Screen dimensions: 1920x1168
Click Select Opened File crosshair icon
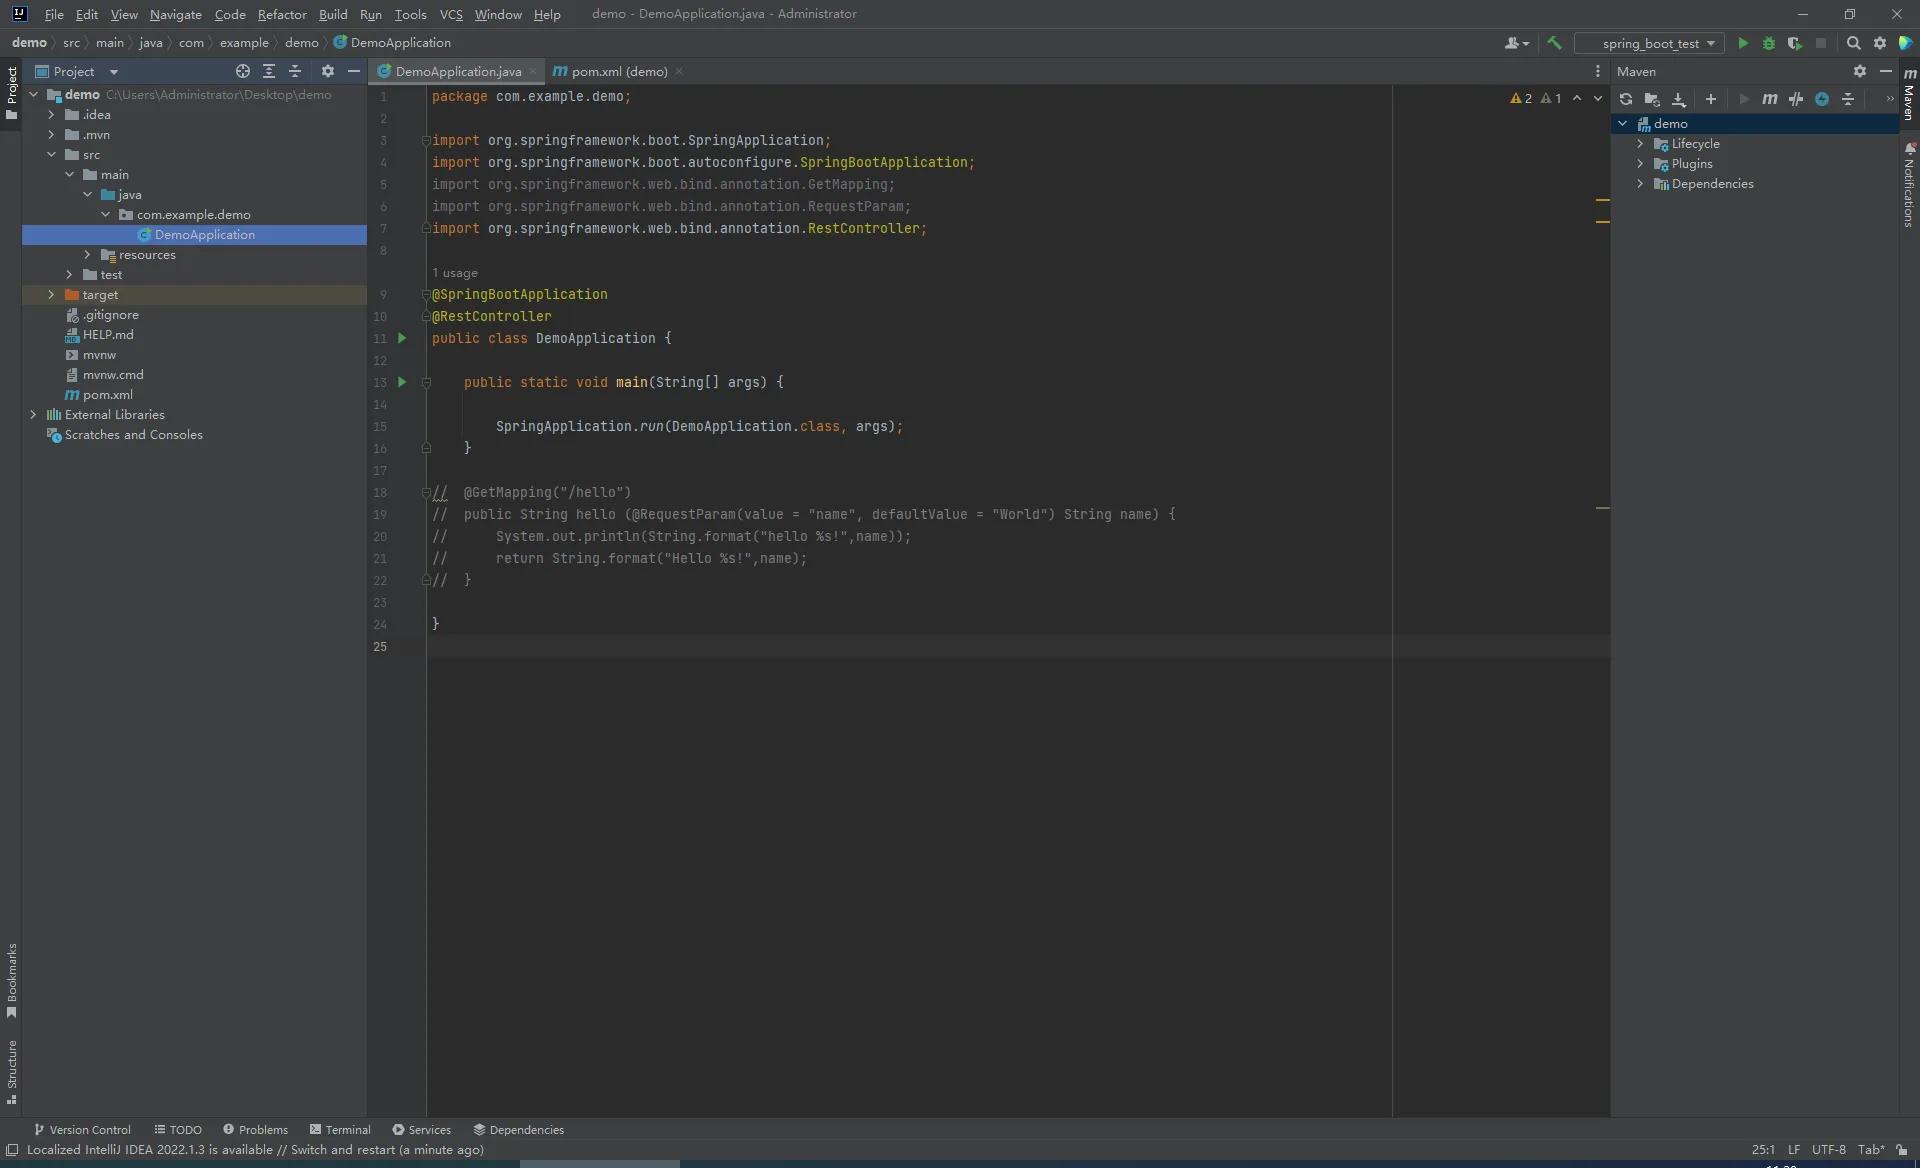pyautogui.click(x=242, y=71)
